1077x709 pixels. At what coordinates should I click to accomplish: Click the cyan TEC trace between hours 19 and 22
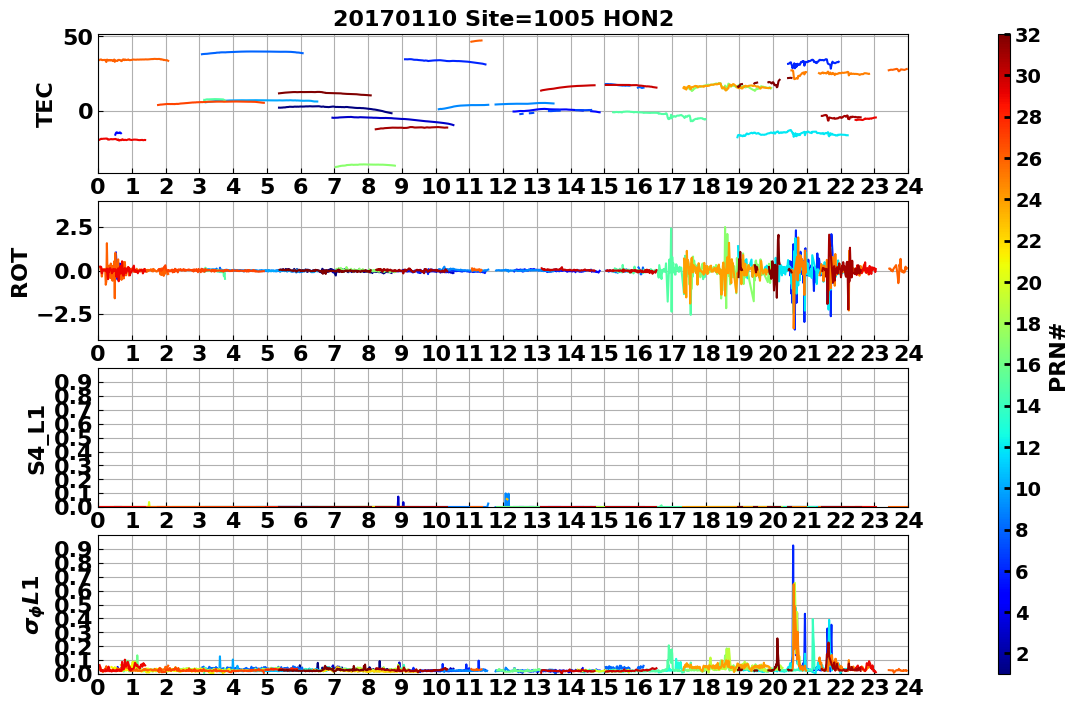[x=792, y=133]
